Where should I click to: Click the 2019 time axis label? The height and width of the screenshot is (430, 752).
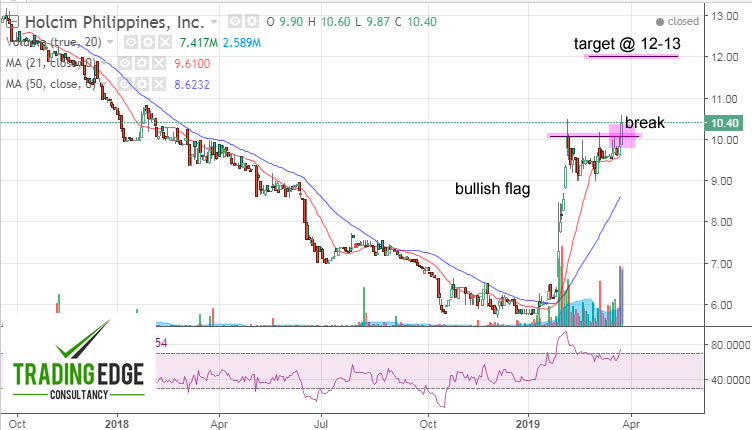pyautogui.click(x=528, y=424)
